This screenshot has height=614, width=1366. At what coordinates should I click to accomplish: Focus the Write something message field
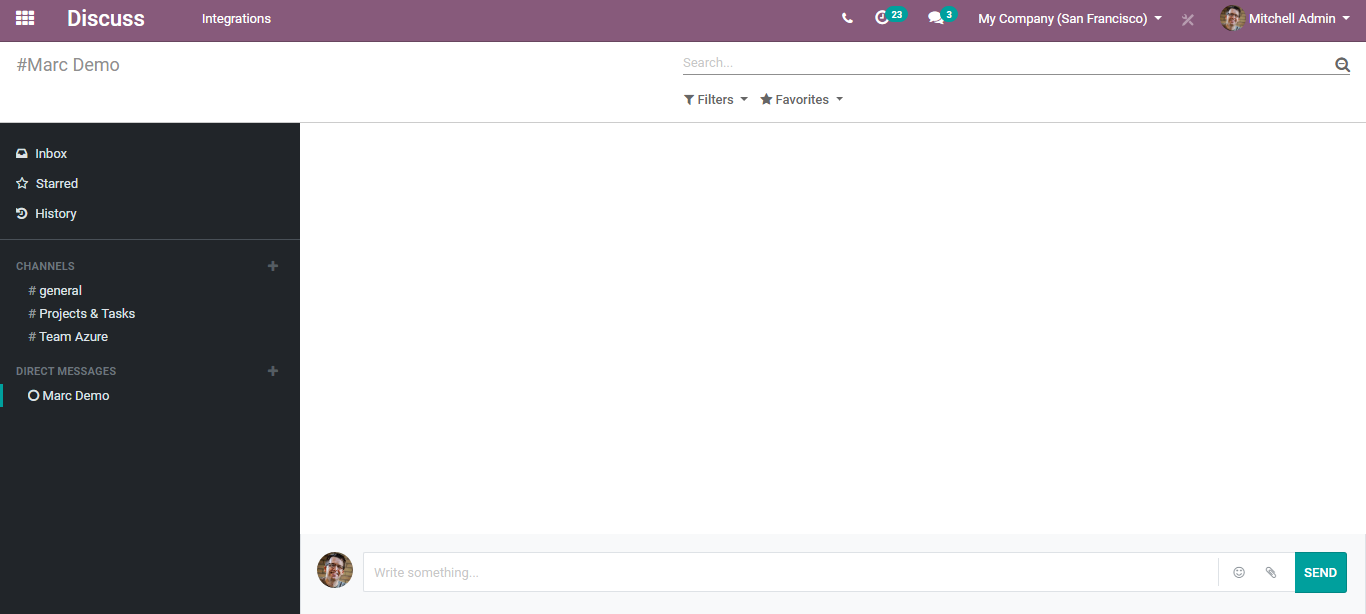click(x=790, y=572)
